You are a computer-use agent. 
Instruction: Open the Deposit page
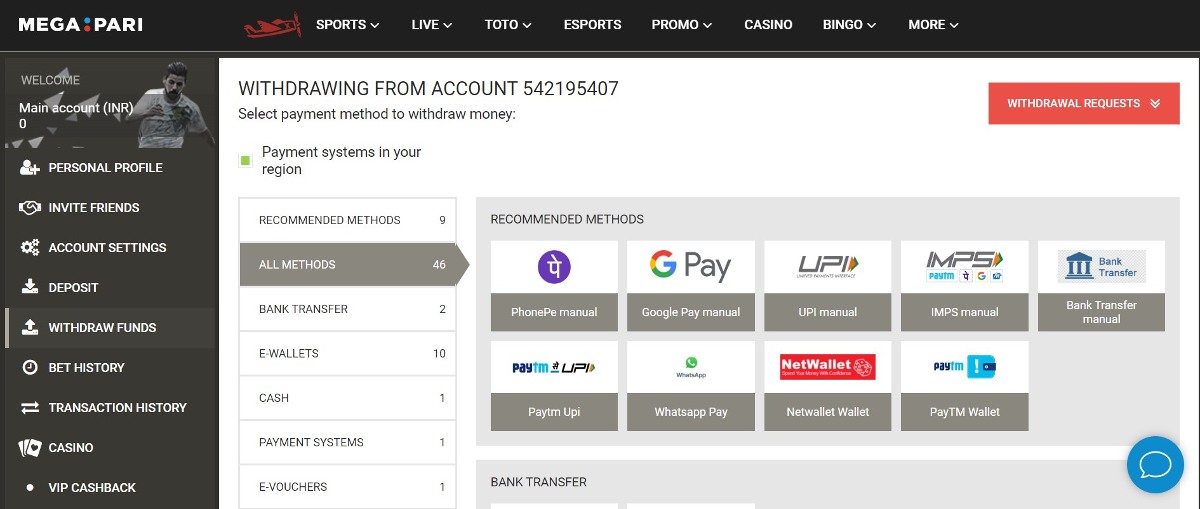(x=74, y=288)
